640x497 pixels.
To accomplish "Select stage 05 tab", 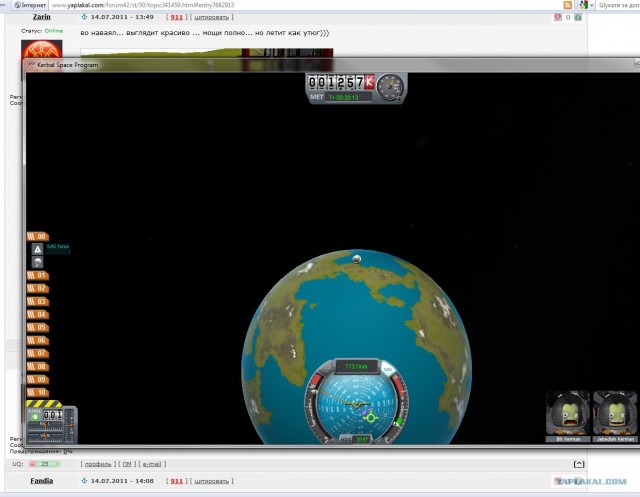I will tap(38, 327).
